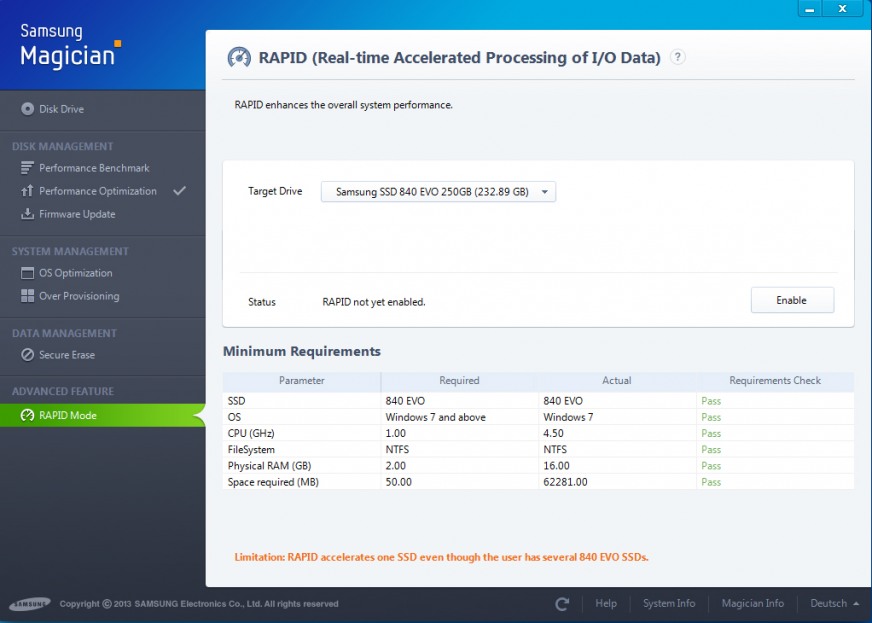Click the Firmware Update download icon
872x623 pixels.
28,214
